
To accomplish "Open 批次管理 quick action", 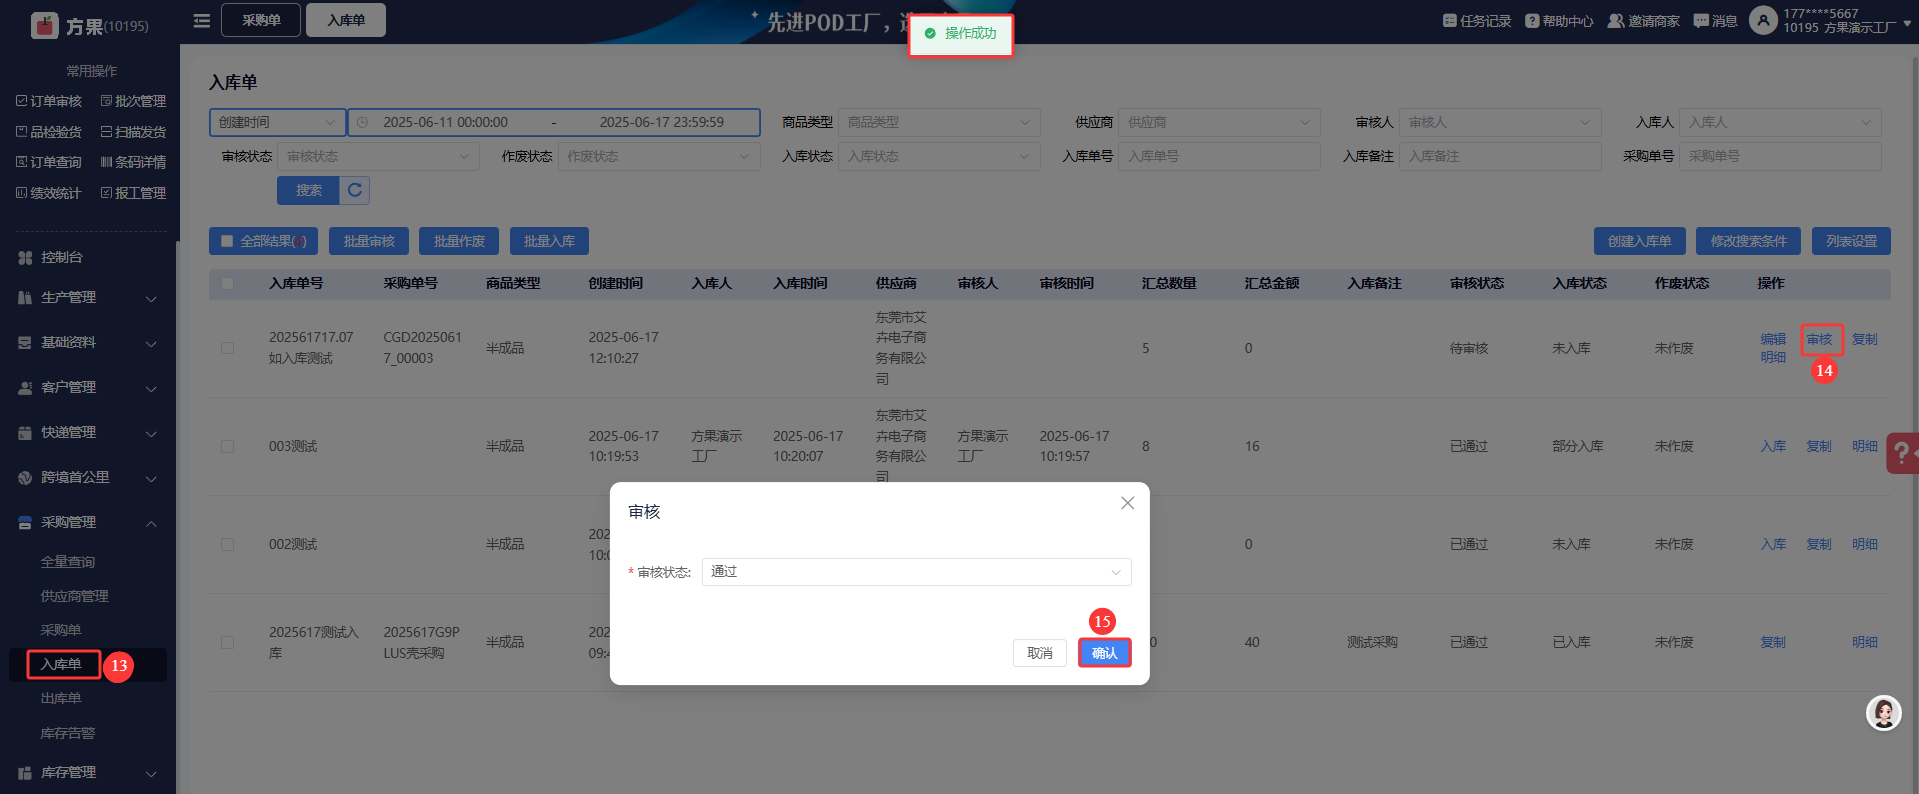I will [x=133, y=101].
